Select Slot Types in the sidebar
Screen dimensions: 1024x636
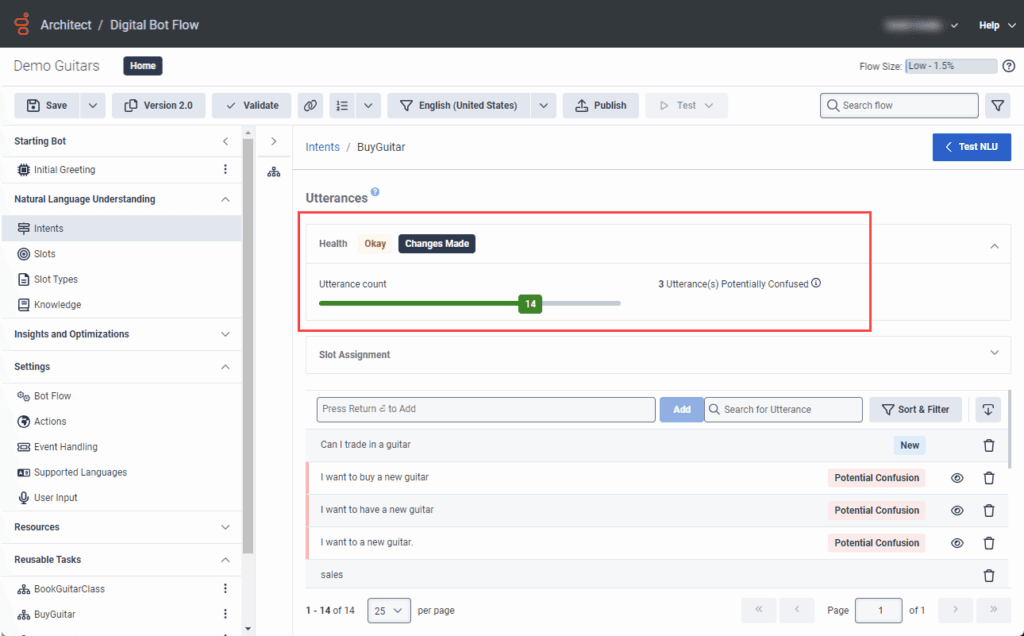tap(55, 279)
